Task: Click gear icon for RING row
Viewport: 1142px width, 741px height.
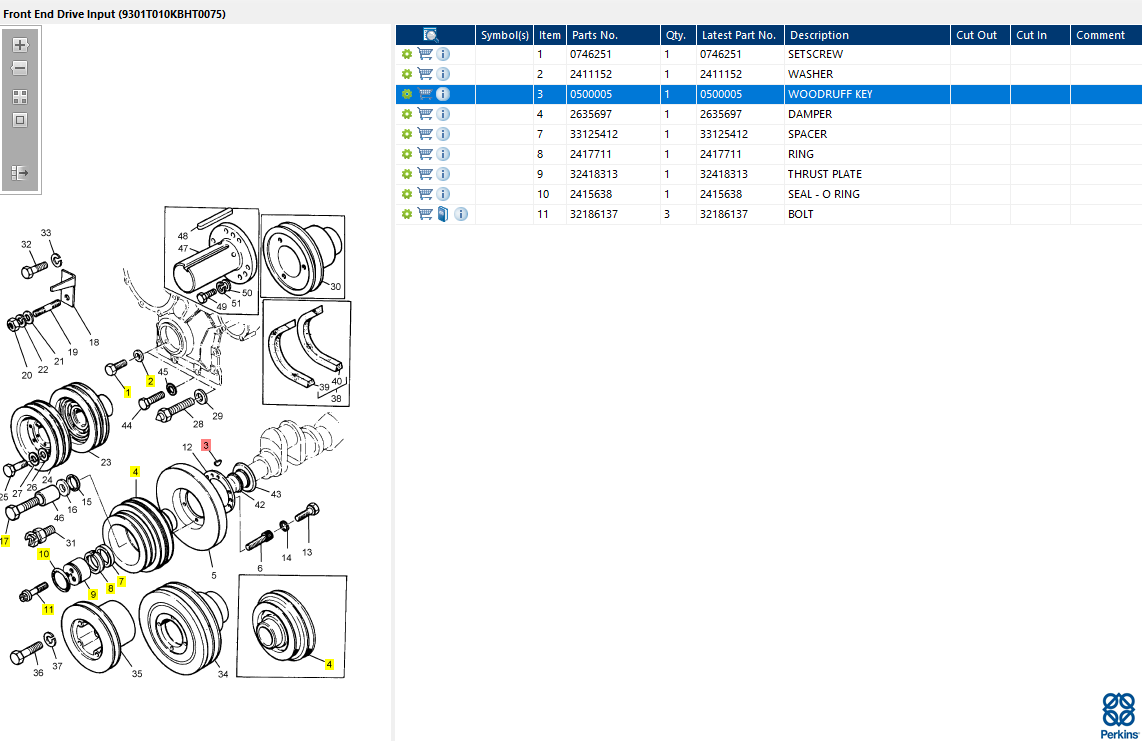Action: [407, 154]
